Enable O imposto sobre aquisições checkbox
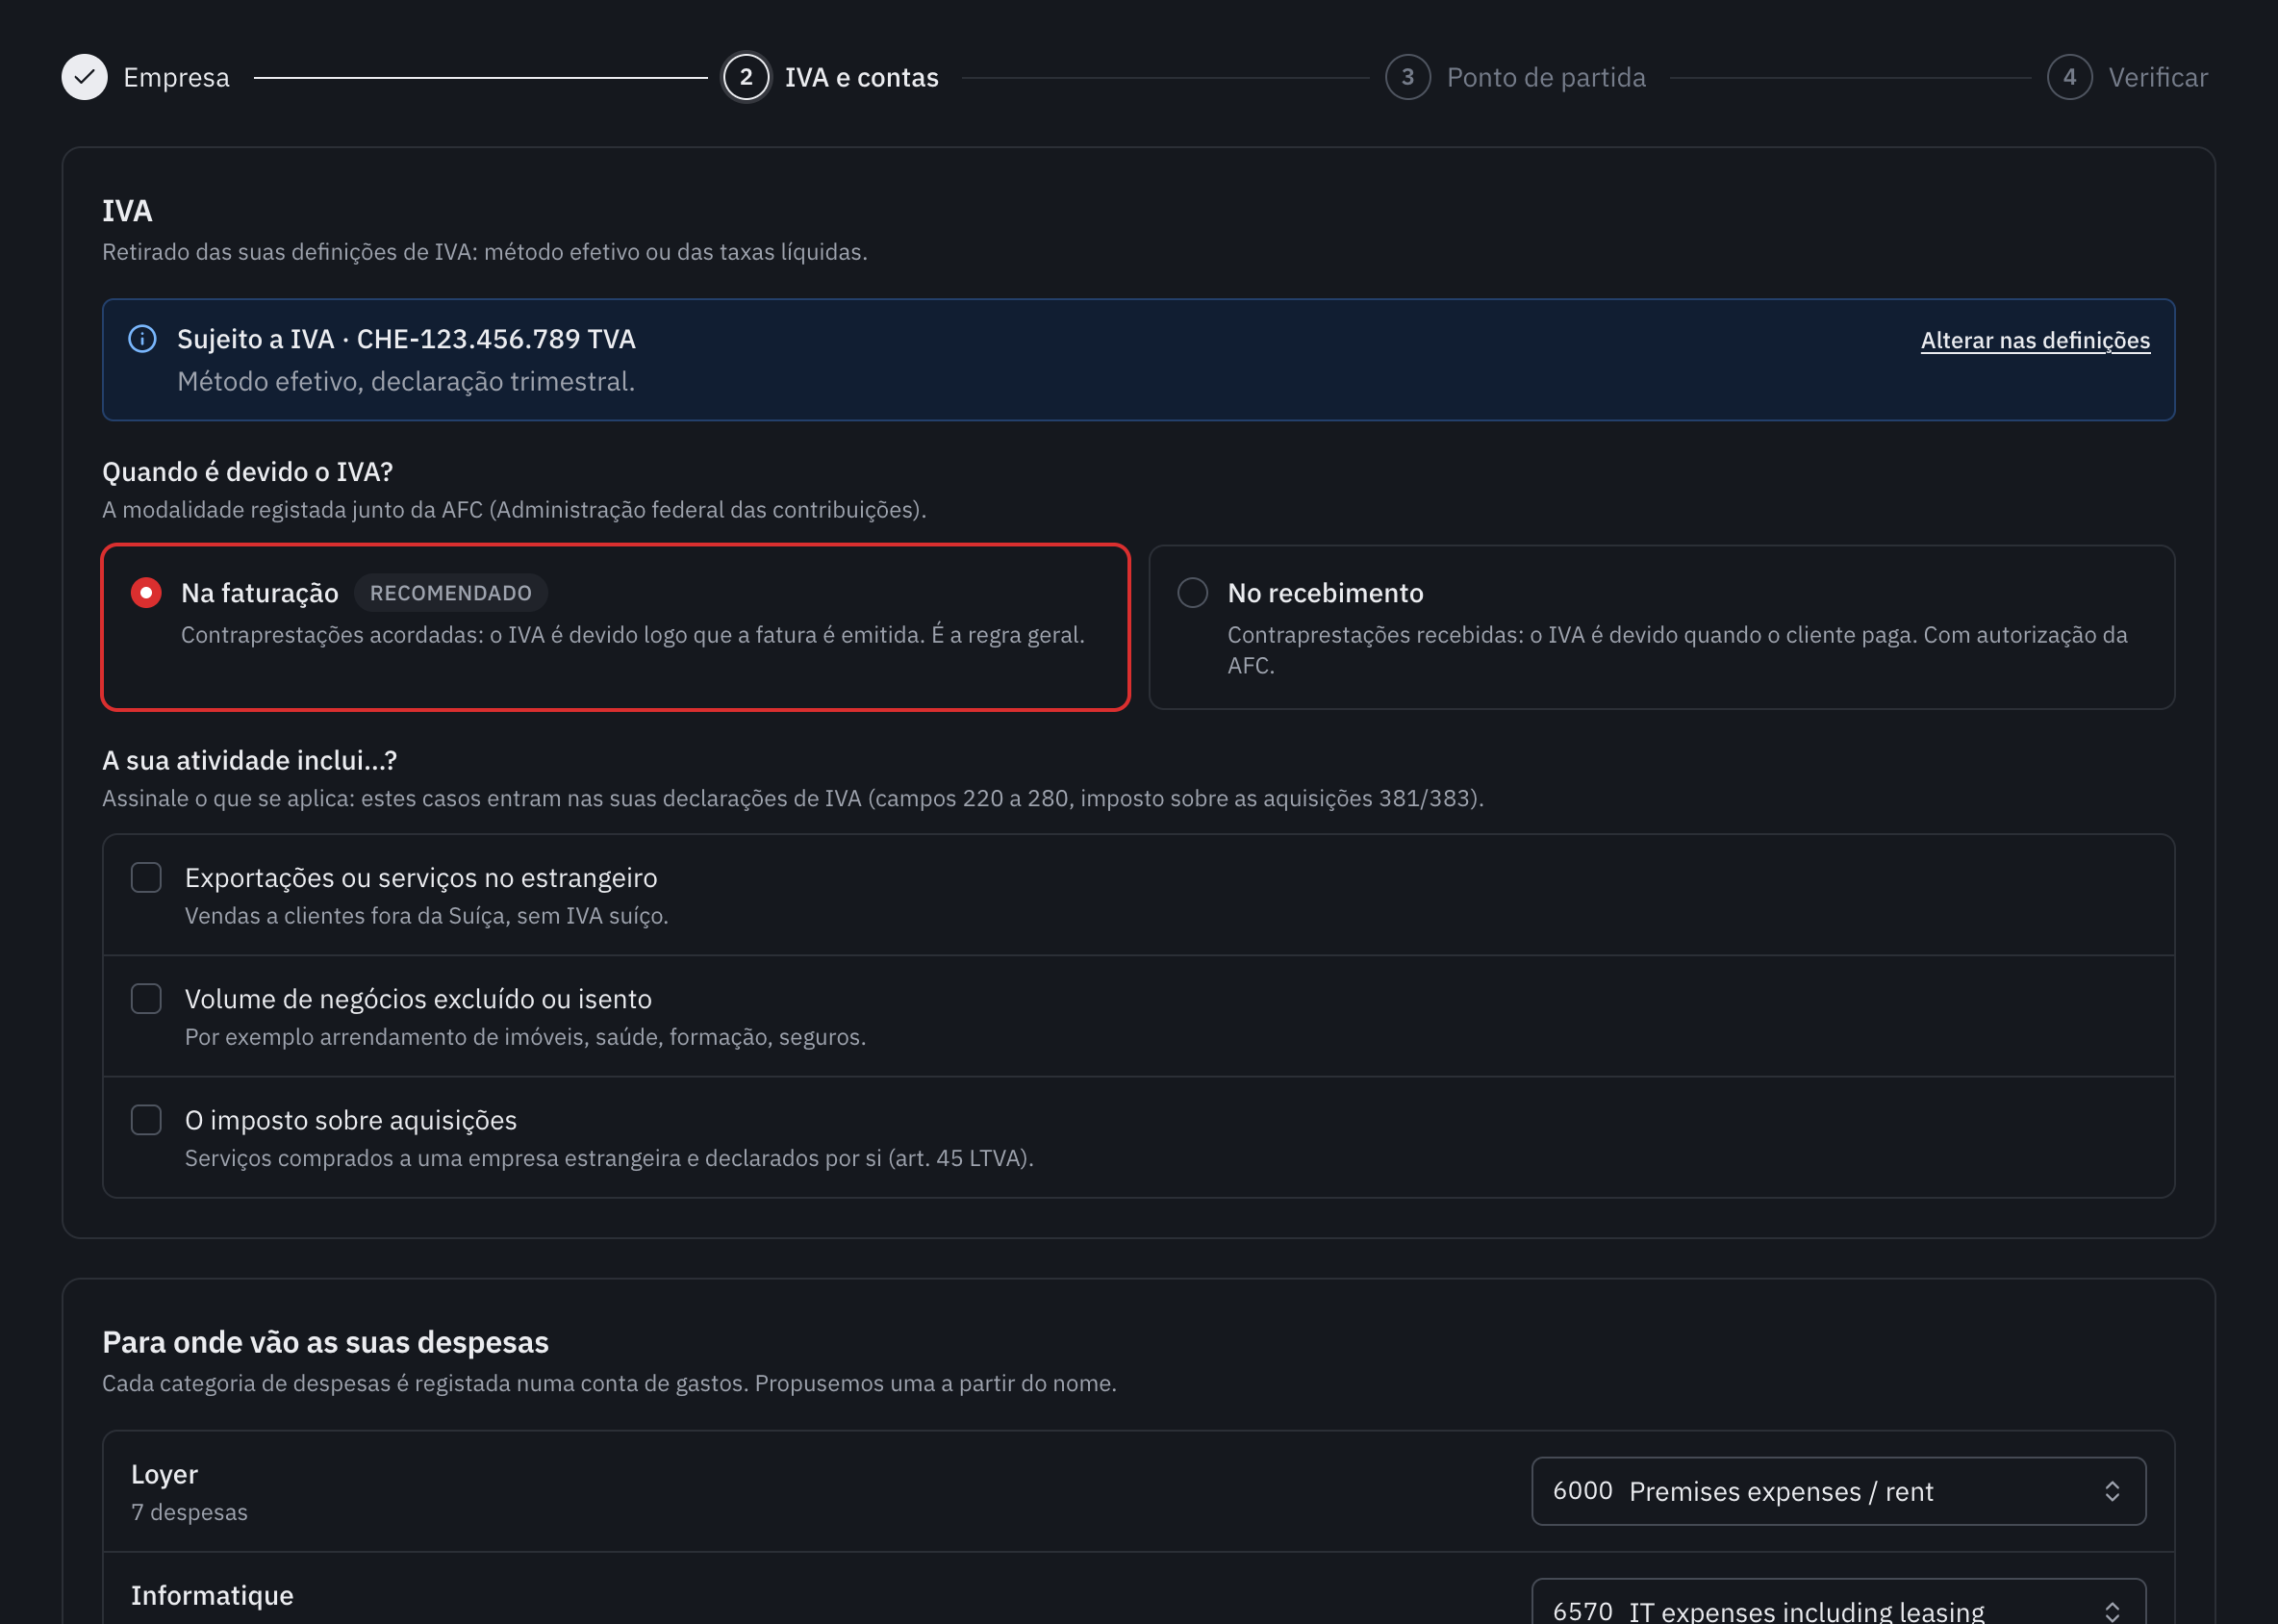Screen dimensions: 2278x1624 (x=146, y=1120)
